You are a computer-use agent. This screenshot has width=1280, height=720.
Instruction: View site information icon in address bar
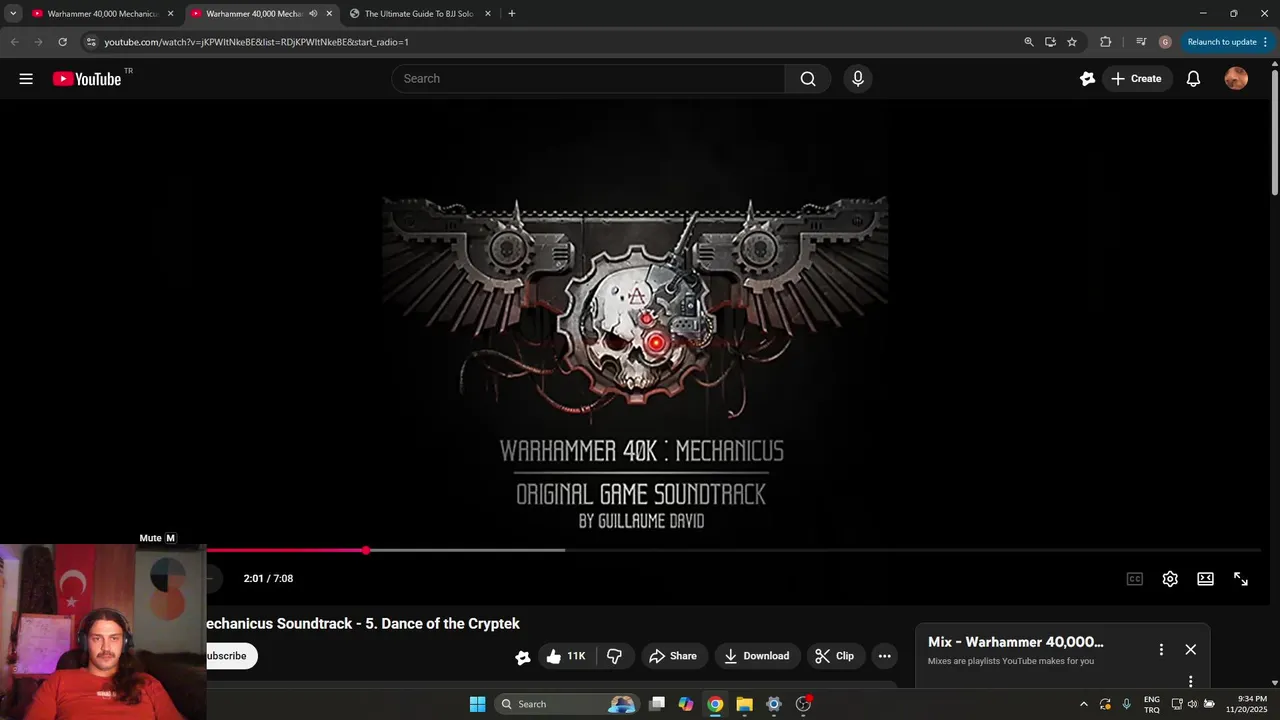point(90,42)
